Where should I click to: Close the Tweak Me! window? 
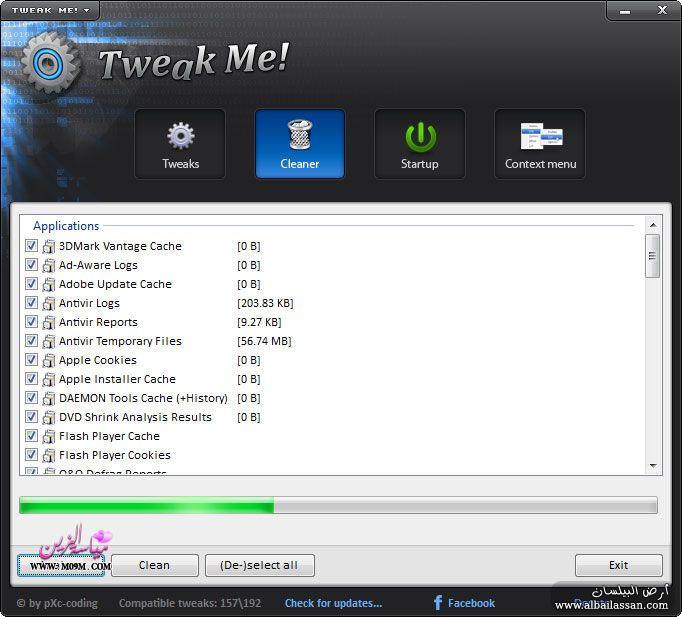662,10
